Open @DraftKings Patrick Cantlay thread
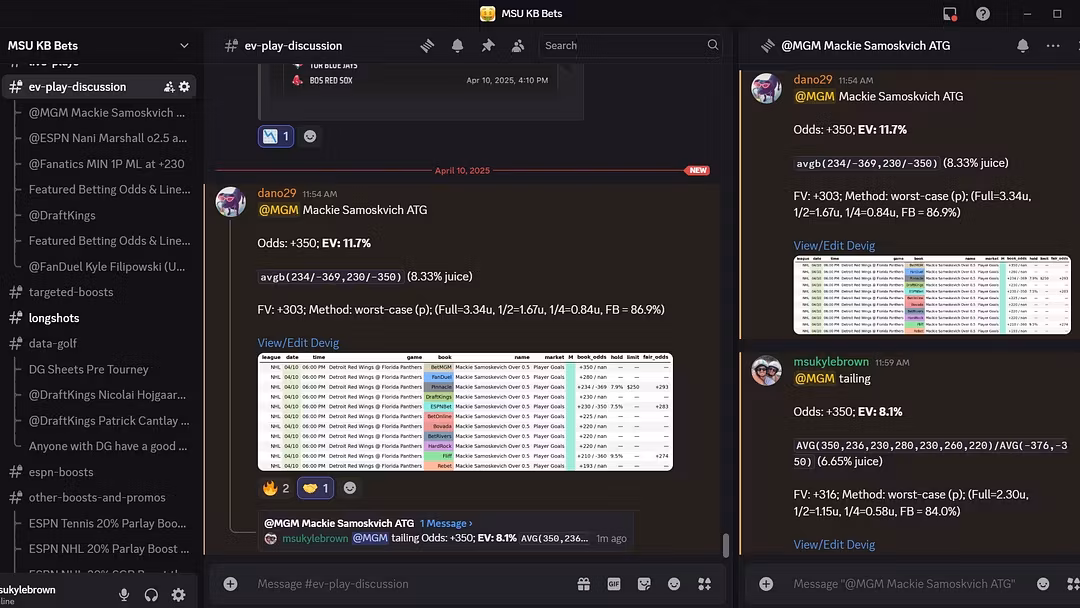 click(109, 421)
